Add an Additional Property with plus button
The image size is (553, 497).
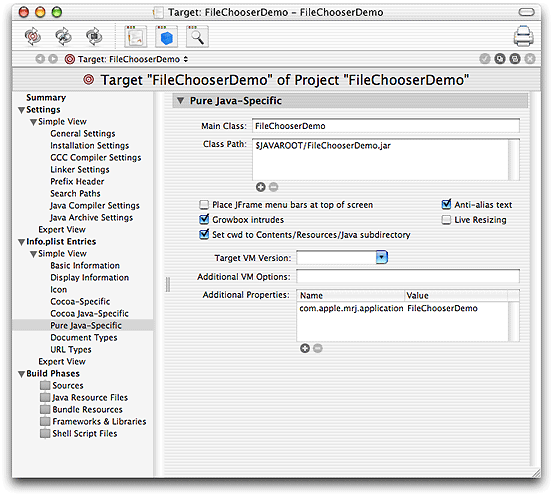[x=305, y=348]
